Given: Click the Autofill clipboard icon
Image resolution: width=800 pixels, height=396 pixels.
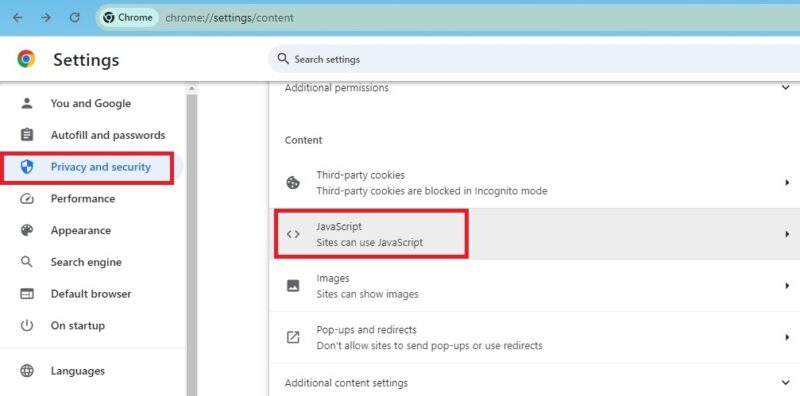Looking at the screenshot, I should [x=27, y=135].
